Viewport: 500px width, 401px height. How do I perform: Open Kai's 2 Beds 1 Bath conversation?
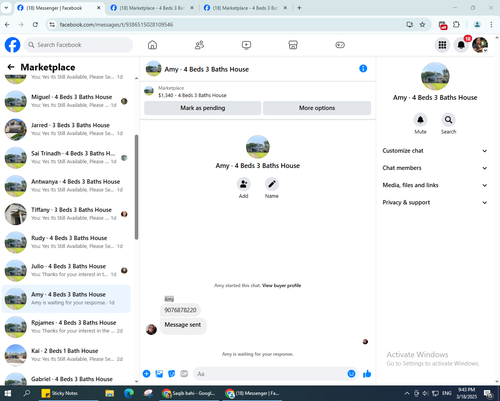click(x=66, y=355)
